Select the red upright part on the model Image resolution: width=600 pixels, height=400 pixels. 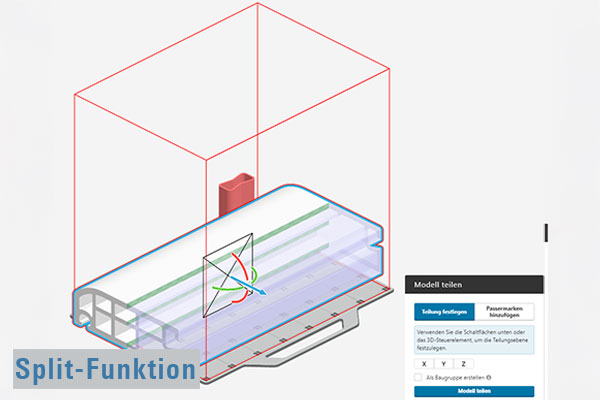(237, 193)
